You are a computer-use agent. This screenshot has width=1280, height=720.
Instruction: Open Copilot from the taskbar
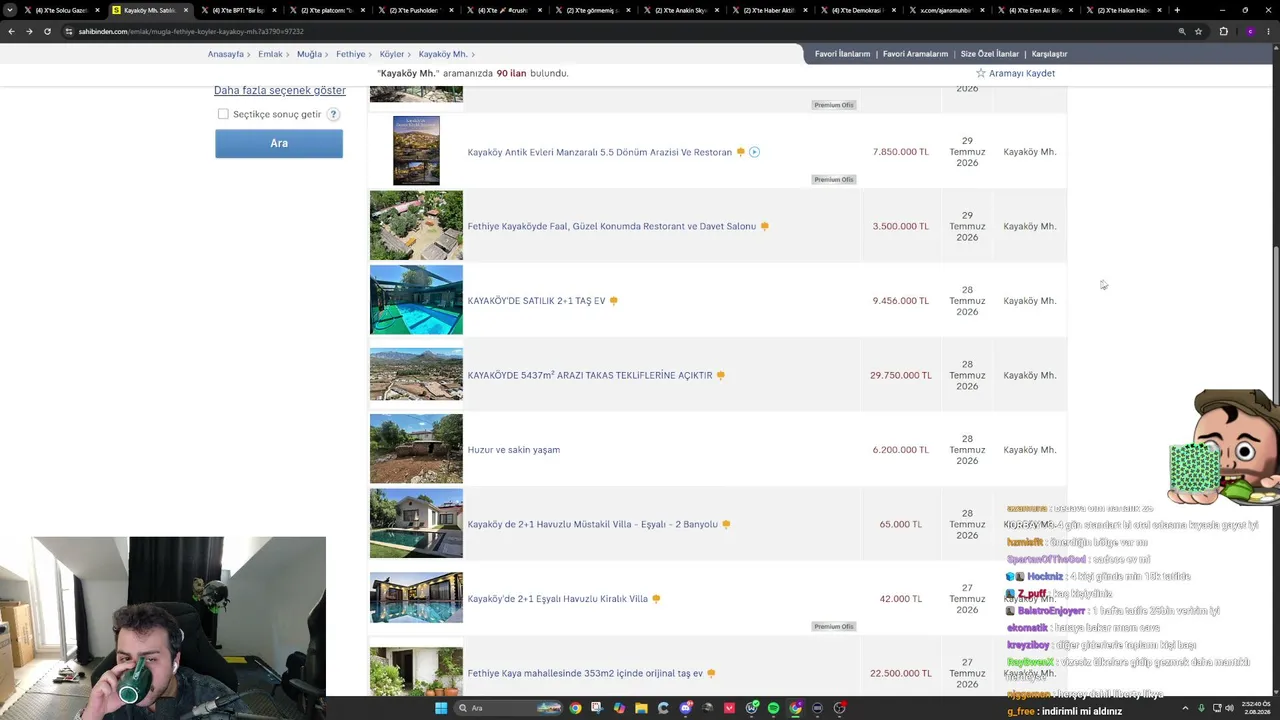point(619,708)
